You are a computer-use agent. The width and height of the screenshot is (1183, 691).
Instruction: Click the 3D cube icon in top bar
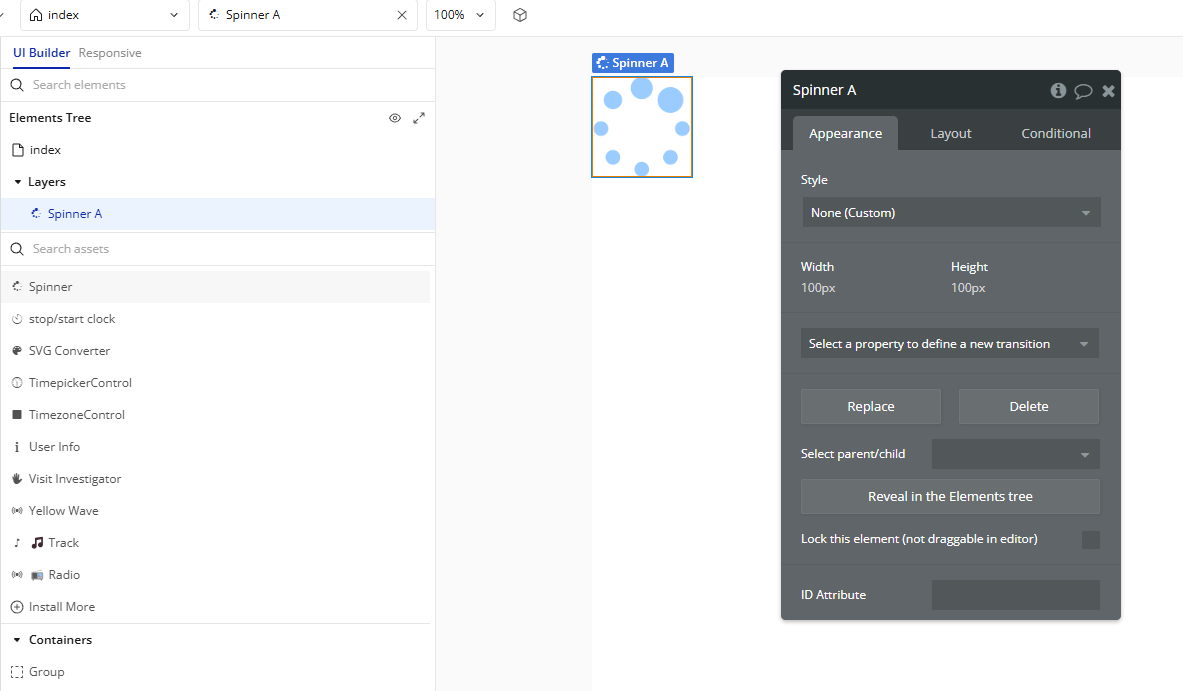pos(520,15)
